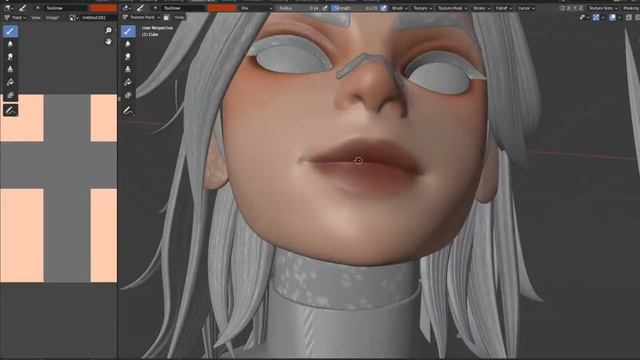Click orange color swatch in Image Editor header

(x=103, y=8)
